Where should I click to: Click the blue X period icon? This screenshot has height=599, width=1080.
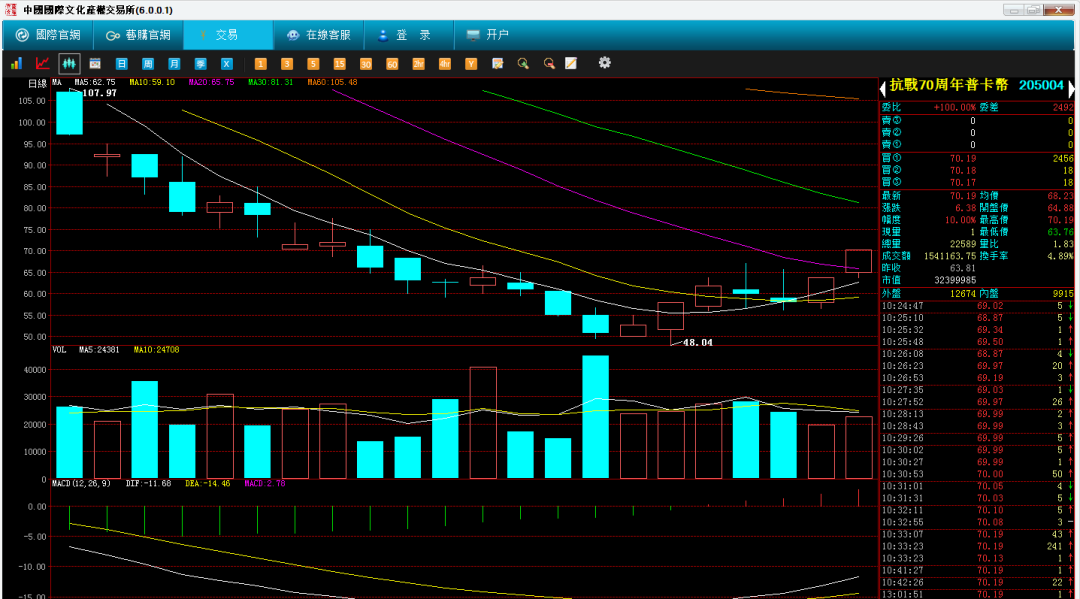pyautogui.click(x=227, y=63)
